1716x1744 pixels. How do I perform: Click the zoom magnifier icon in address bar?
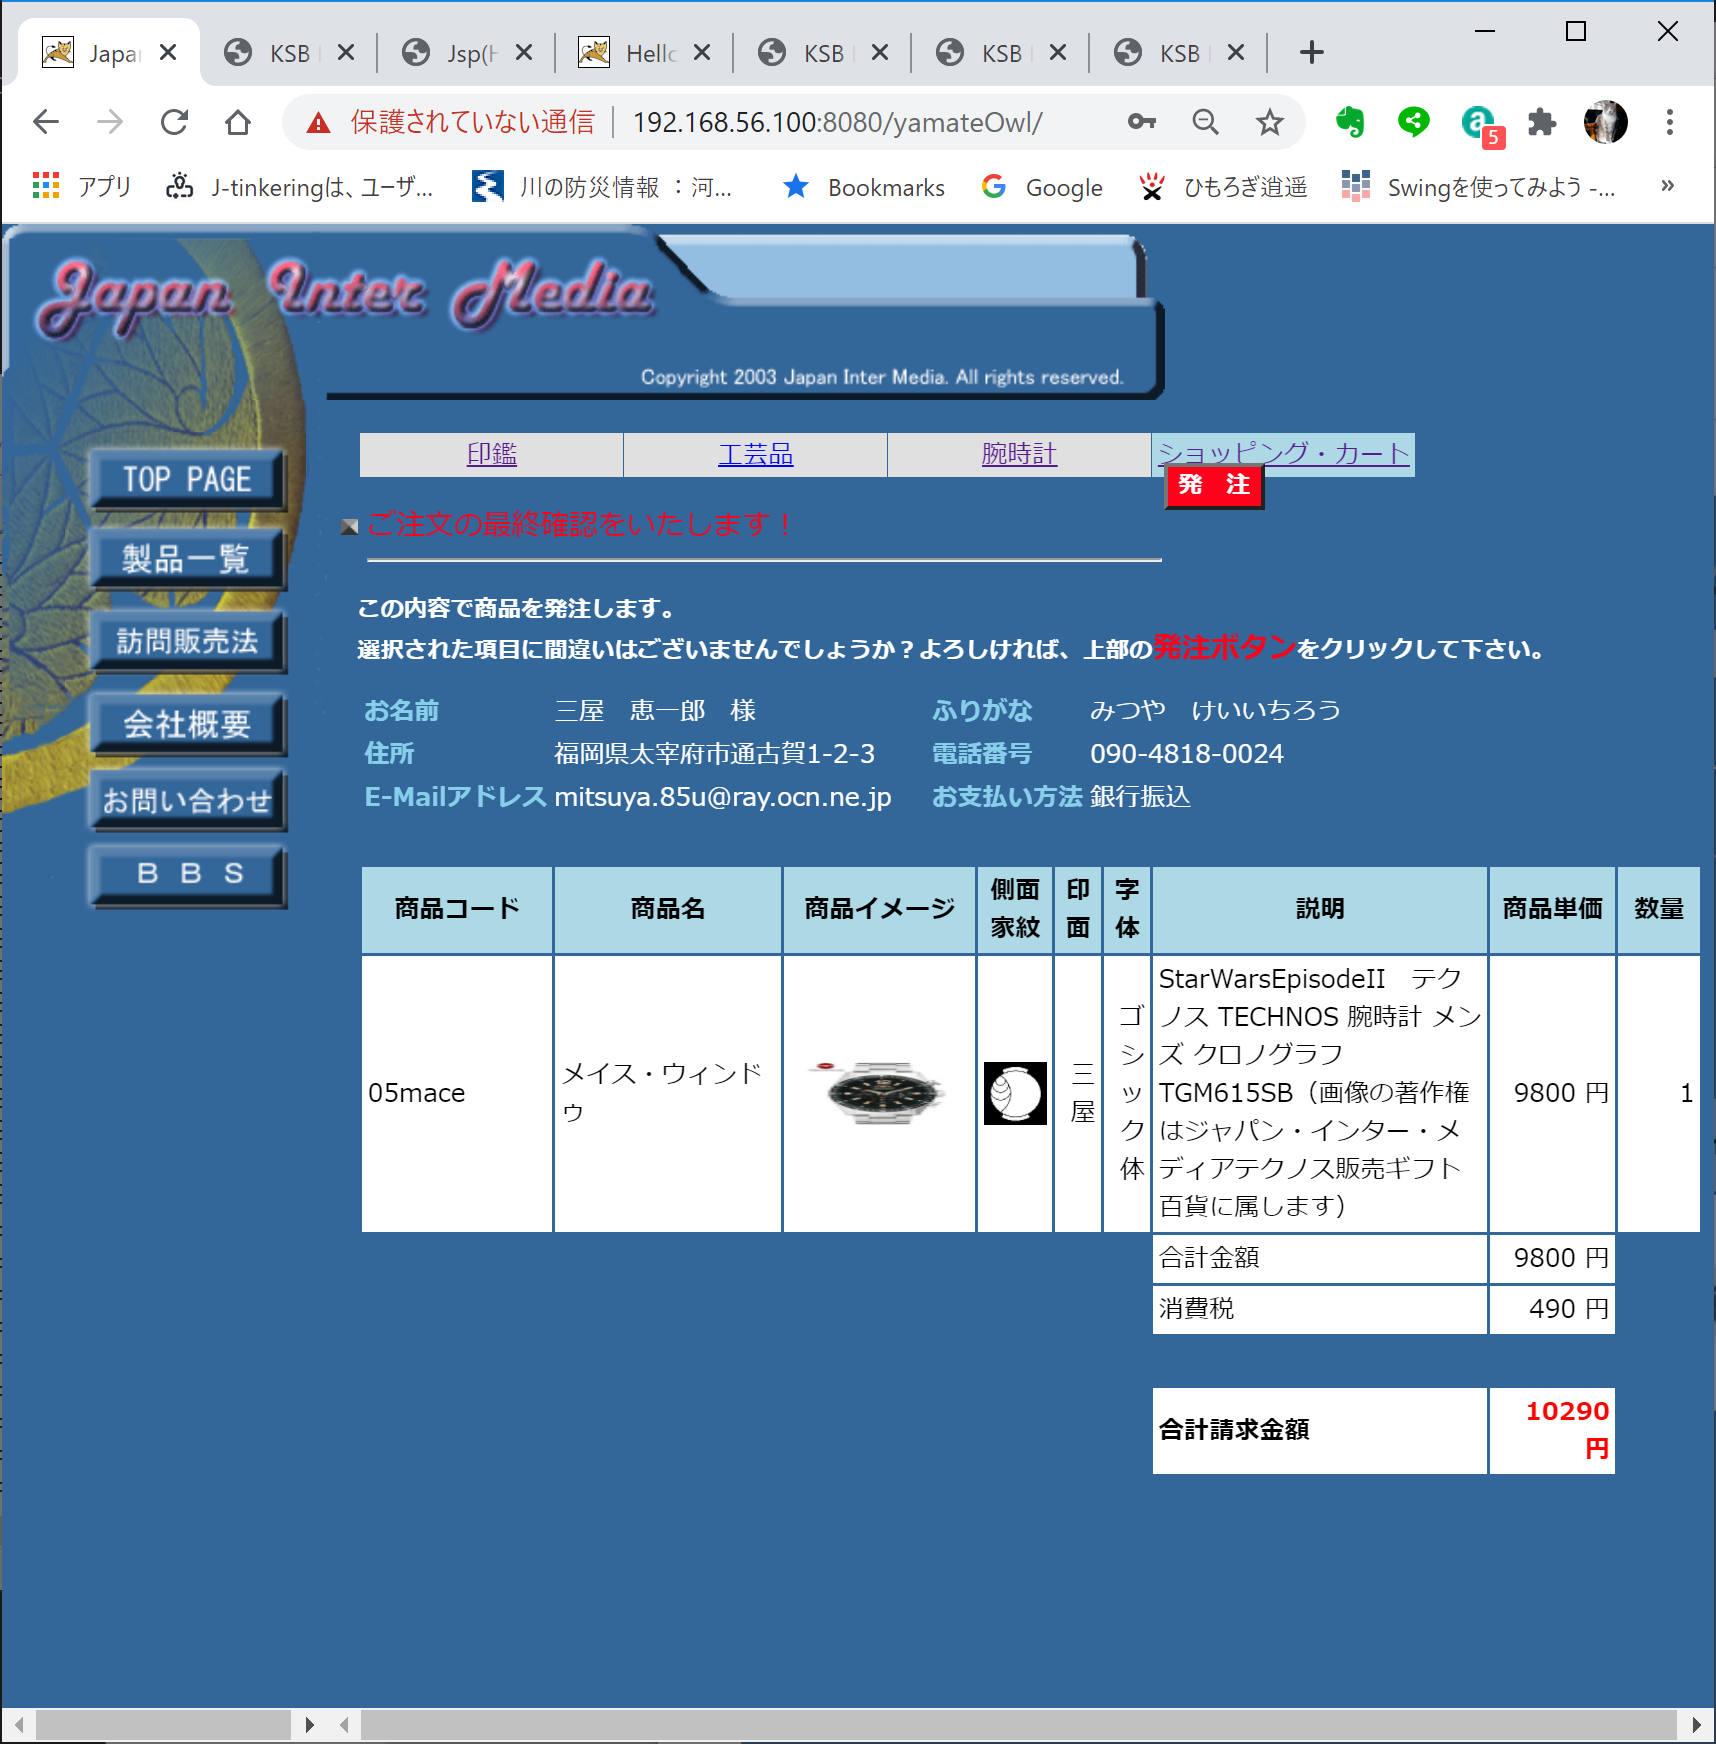1206,122
